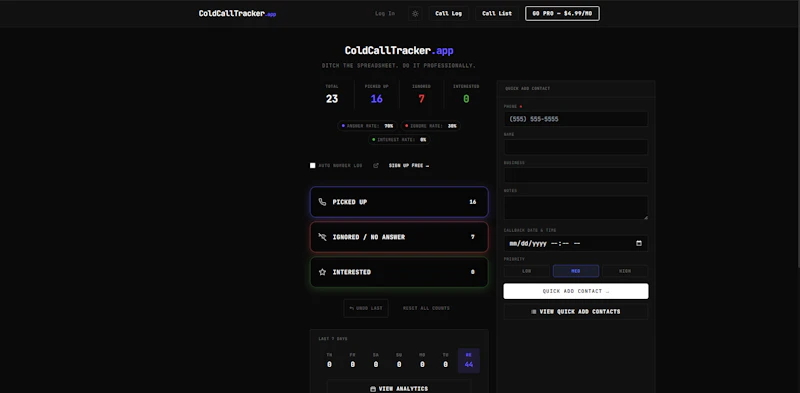
Task: Click the Callback Date & Time field
Action: point(576,243)
